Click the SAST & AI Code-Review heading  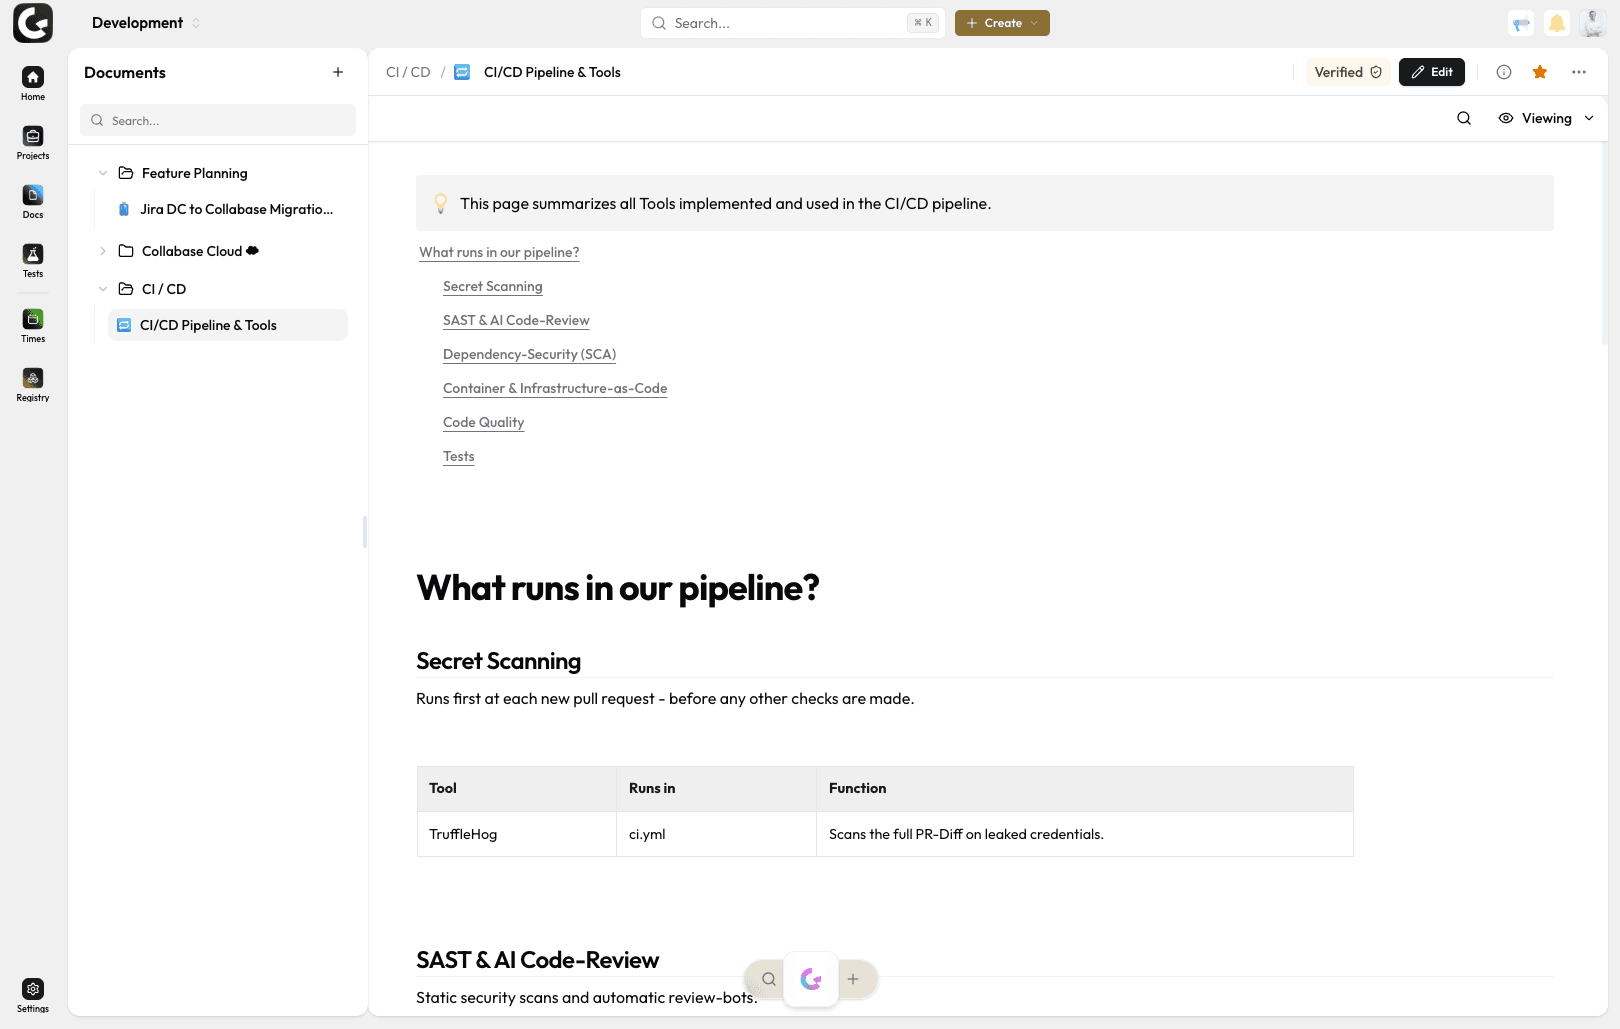point(537,960)
